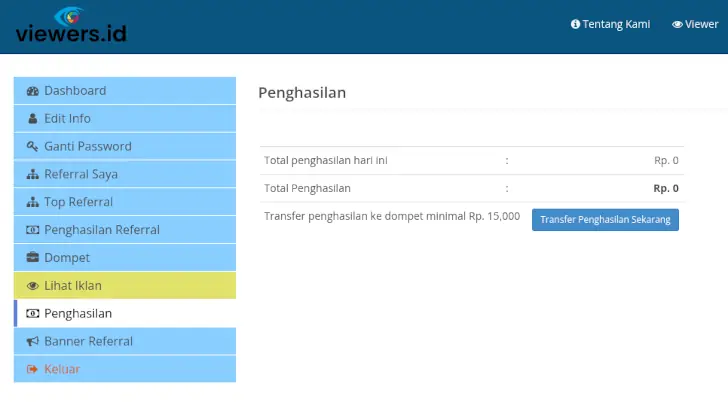
Task: Click the Top Referral sitemap icon
Action: 32,202
